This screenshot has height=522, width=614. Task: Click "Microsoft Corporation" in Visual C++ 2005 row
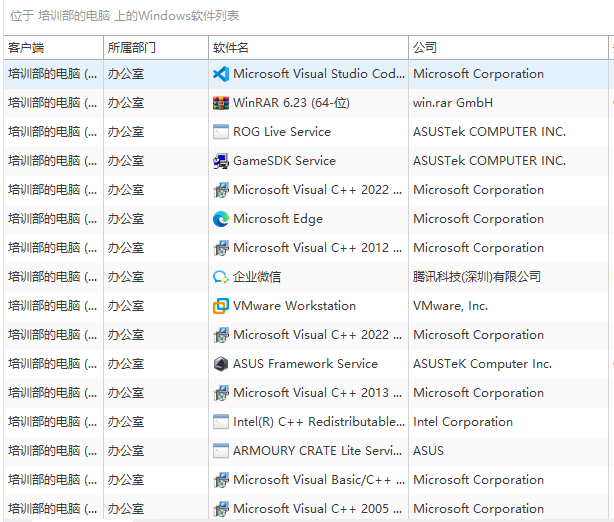479,509
